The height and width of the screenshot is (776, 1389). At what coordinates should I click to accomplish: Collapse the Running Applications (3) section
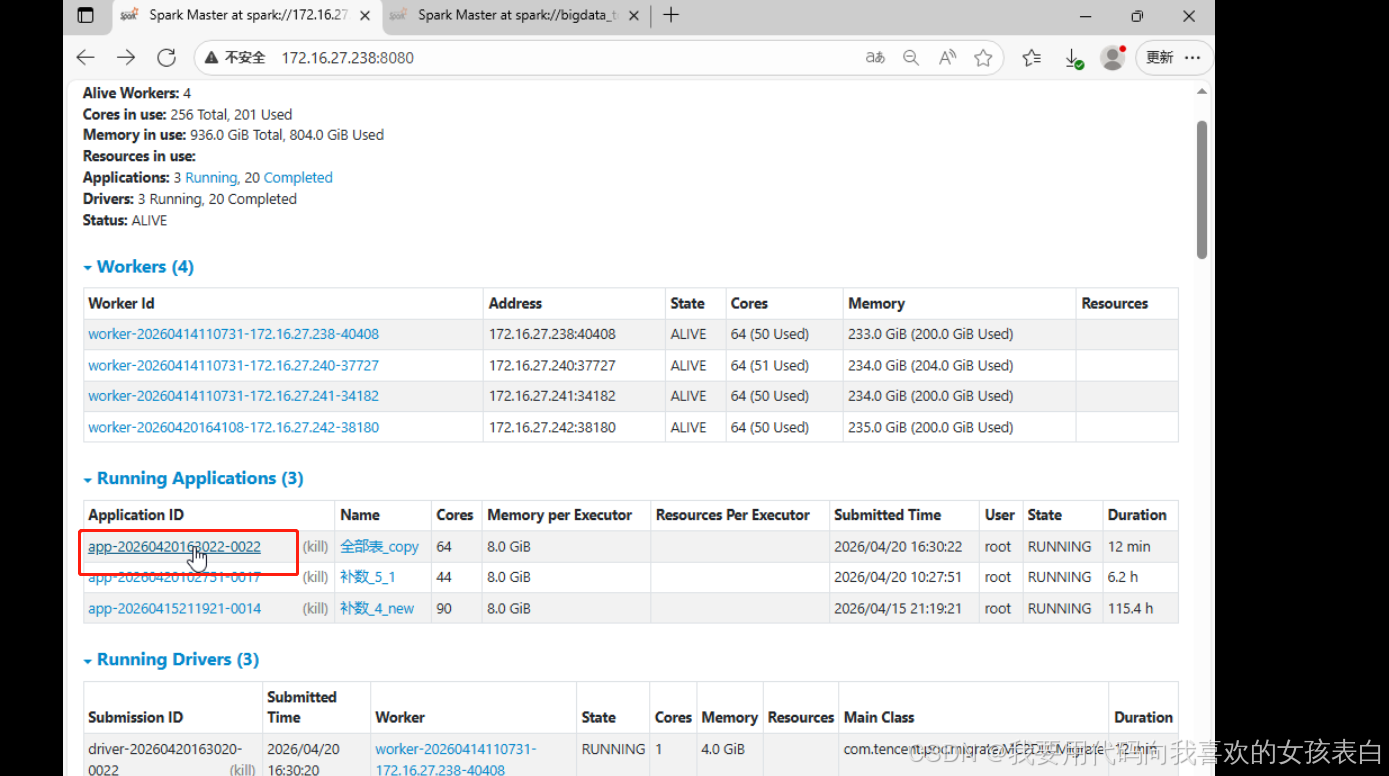tap(193, 478)
